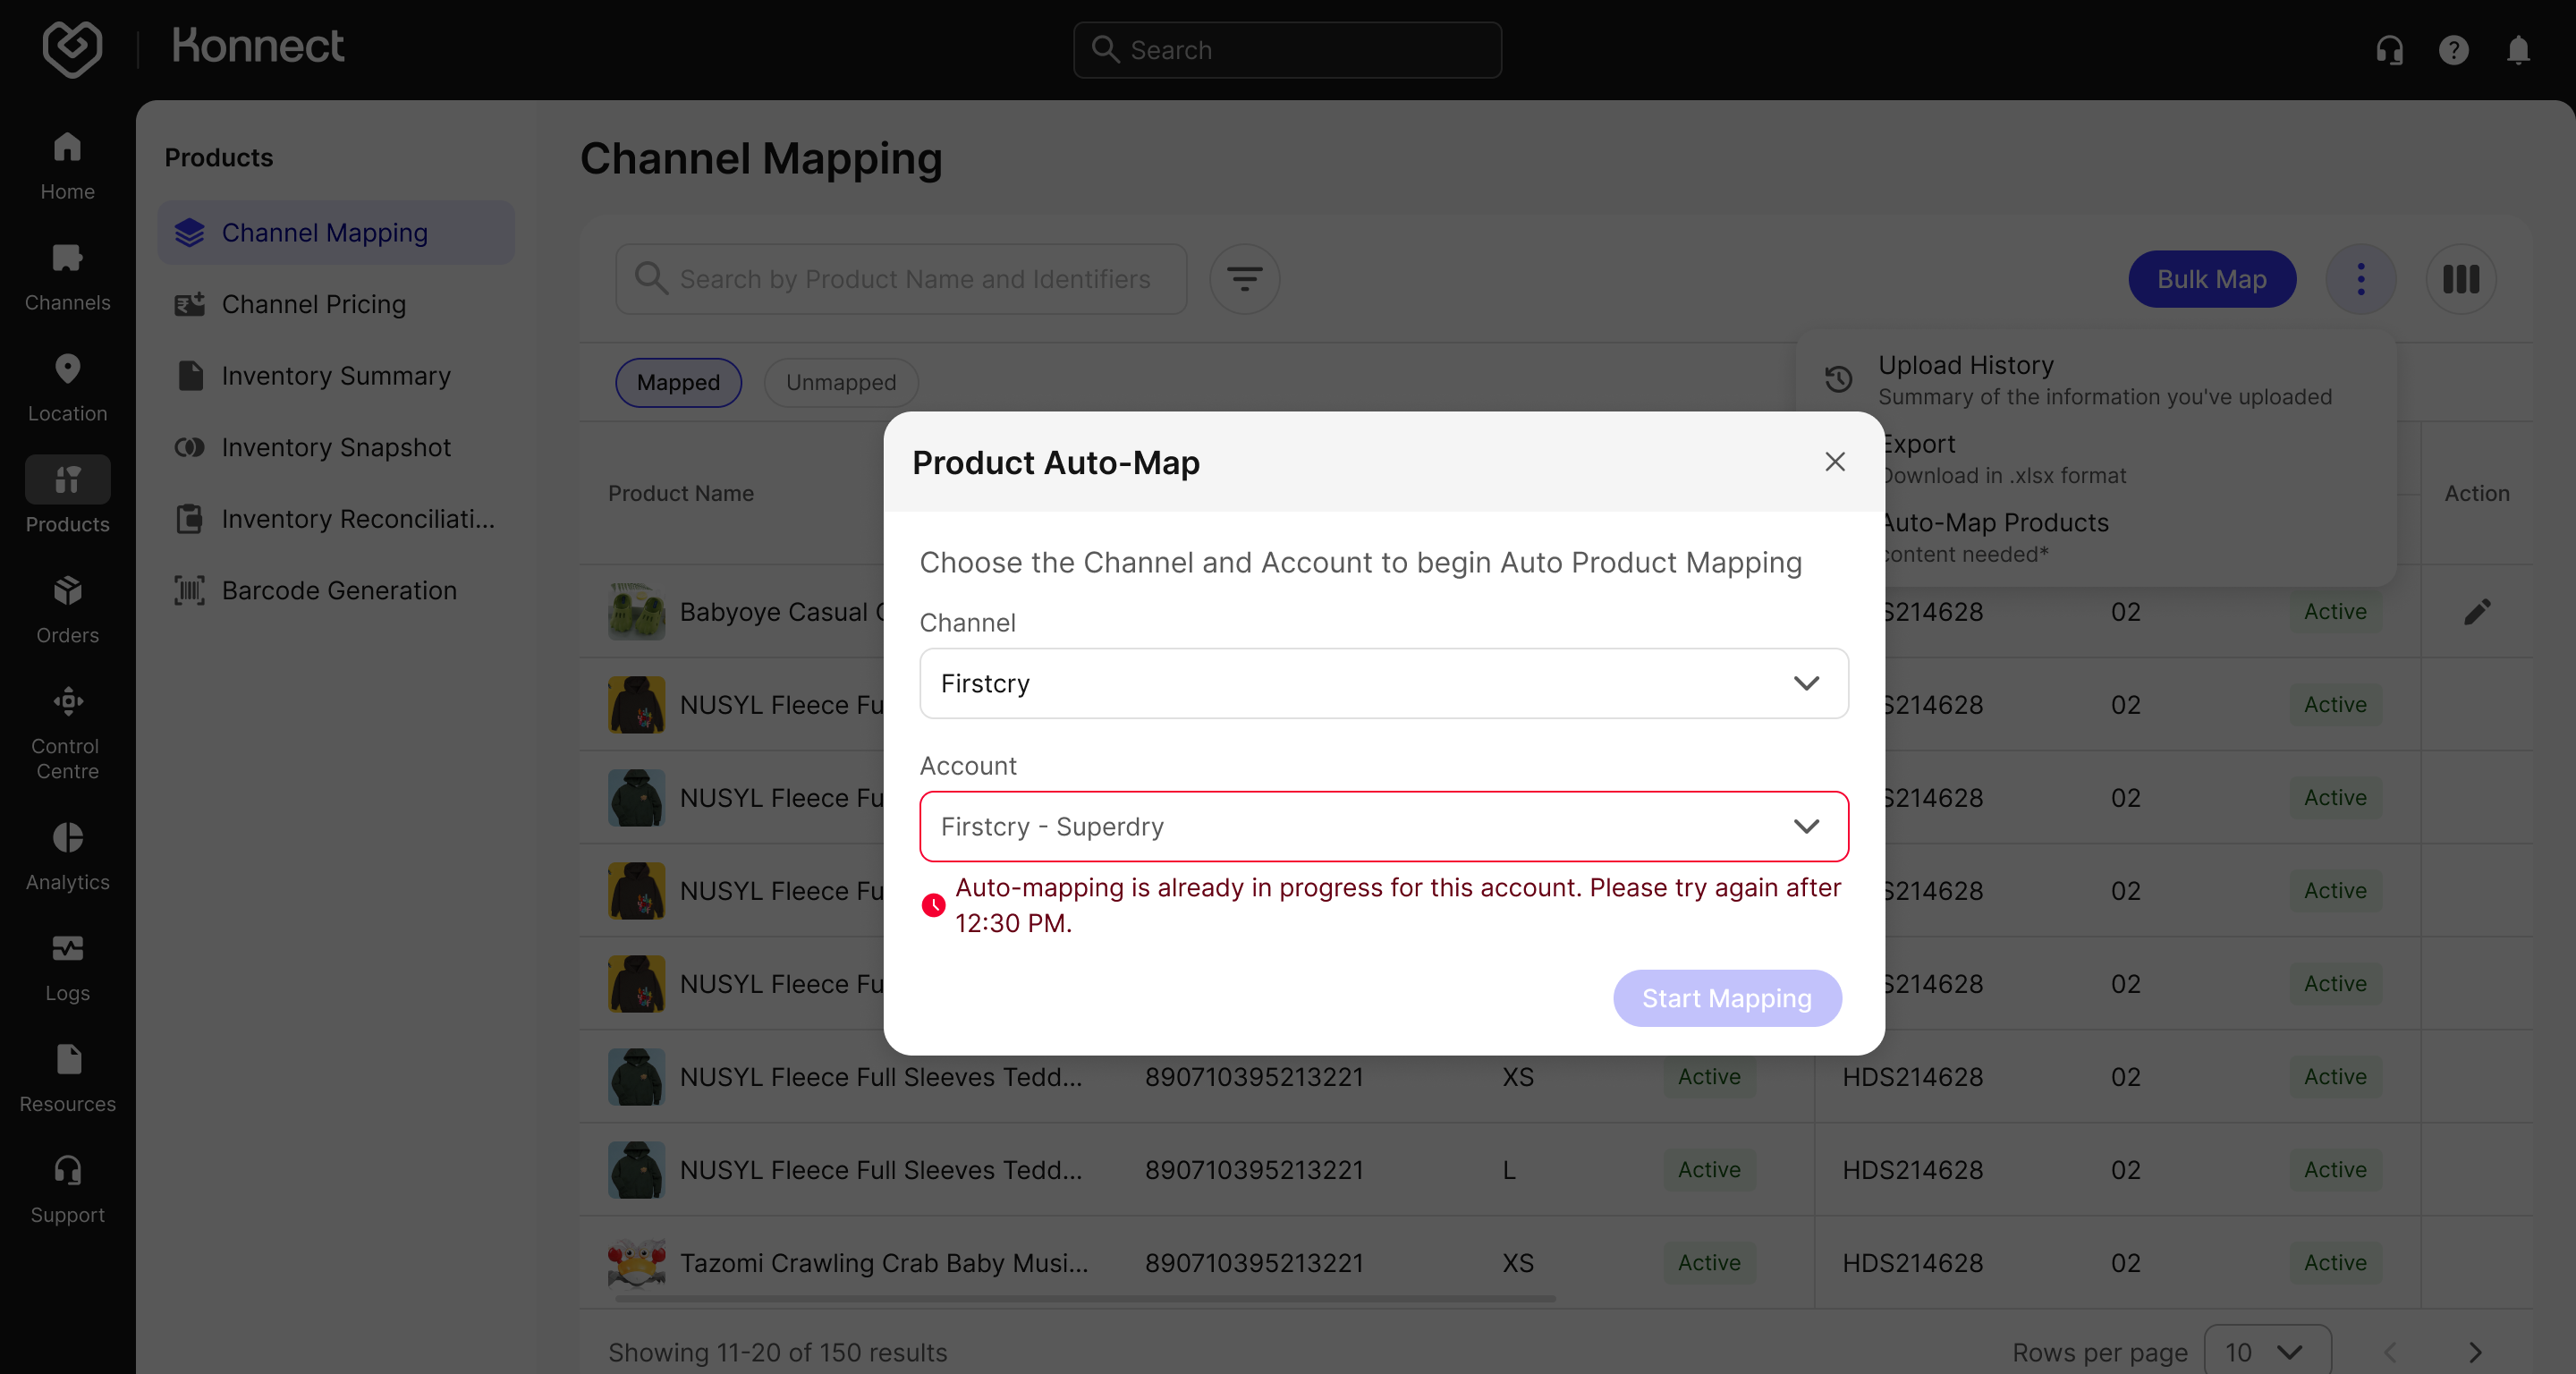
Task: Click the Babyoye Casual product thumbnail
Action: [636, 611]
